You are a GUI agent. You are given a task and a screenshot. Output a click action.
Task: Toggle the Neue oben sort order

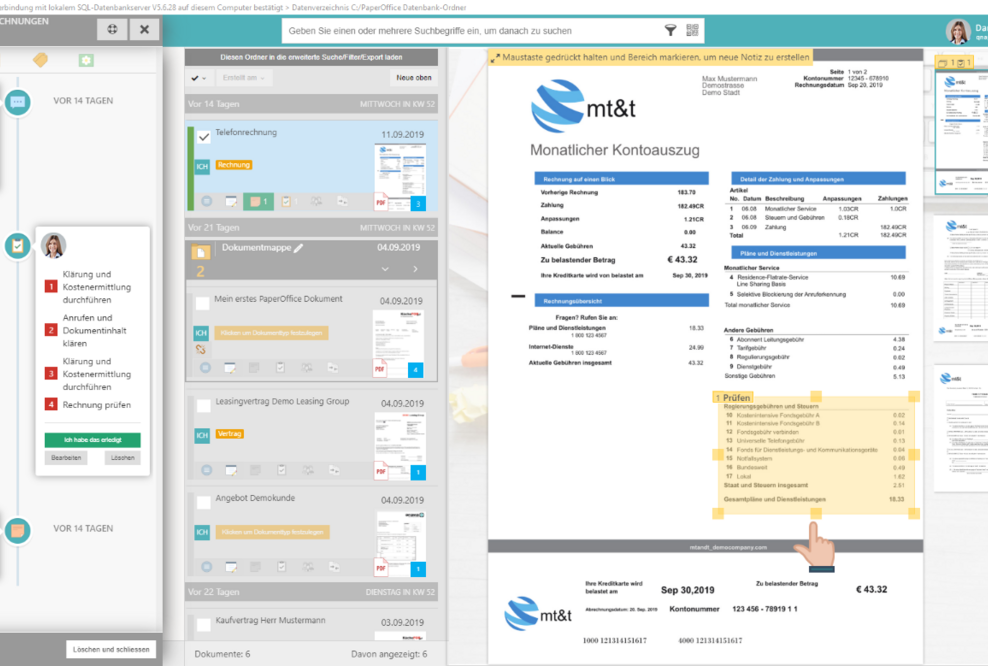(415, 78)
